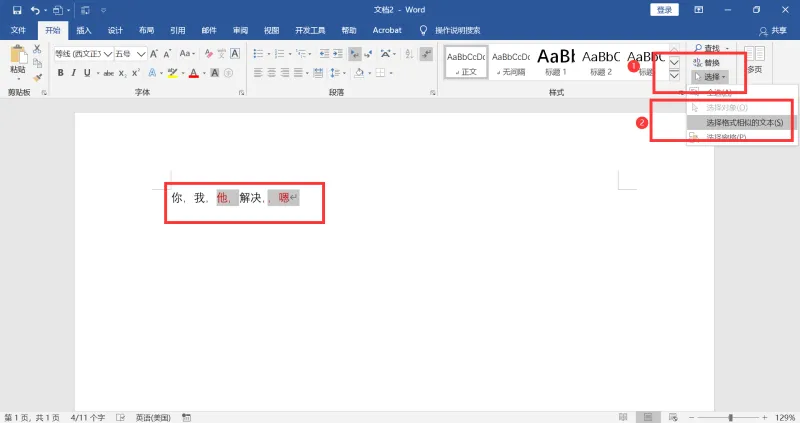The height and width of the screenshot is (423, 800).
Task: Open the References (引用) tab
Action: (177, 31)
